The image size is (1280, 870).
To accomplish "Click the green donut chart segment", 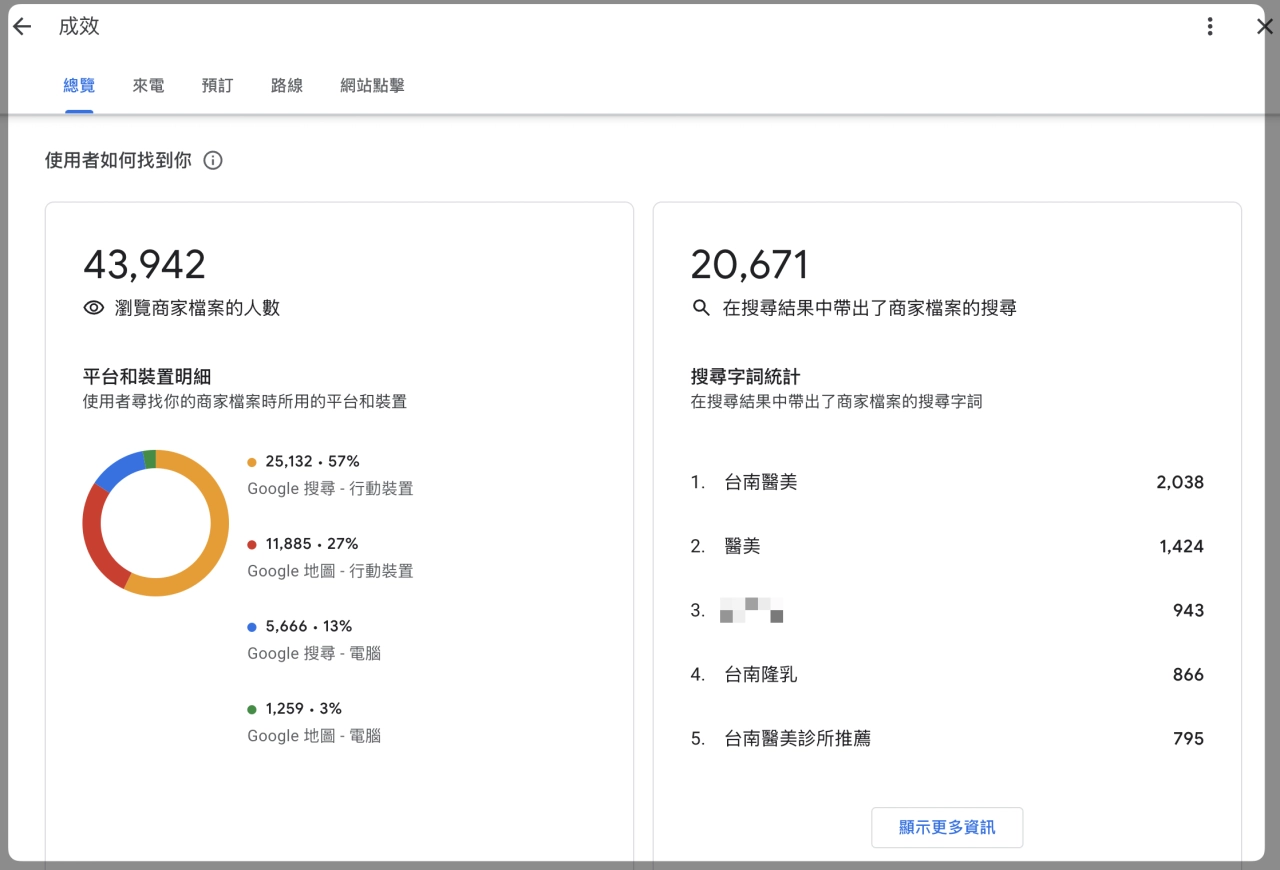I will pos(150,459).
